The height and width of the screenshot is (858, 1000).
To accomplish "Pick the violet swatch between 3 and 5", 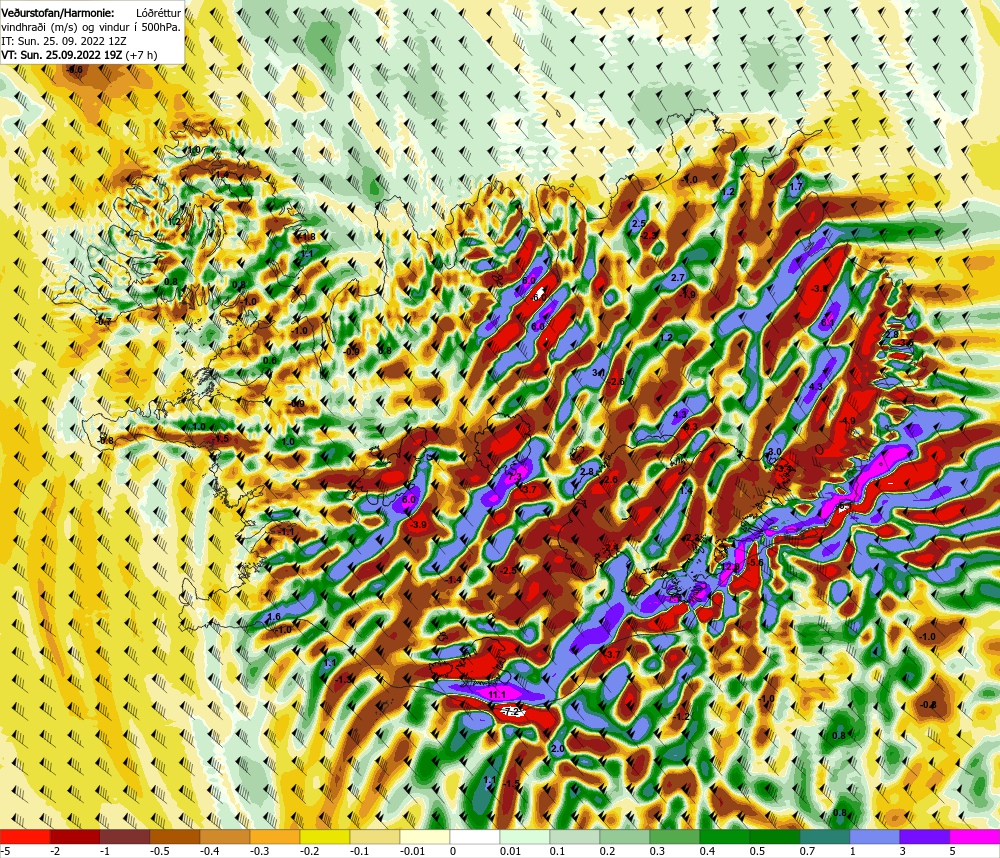I will pos(925,836).
